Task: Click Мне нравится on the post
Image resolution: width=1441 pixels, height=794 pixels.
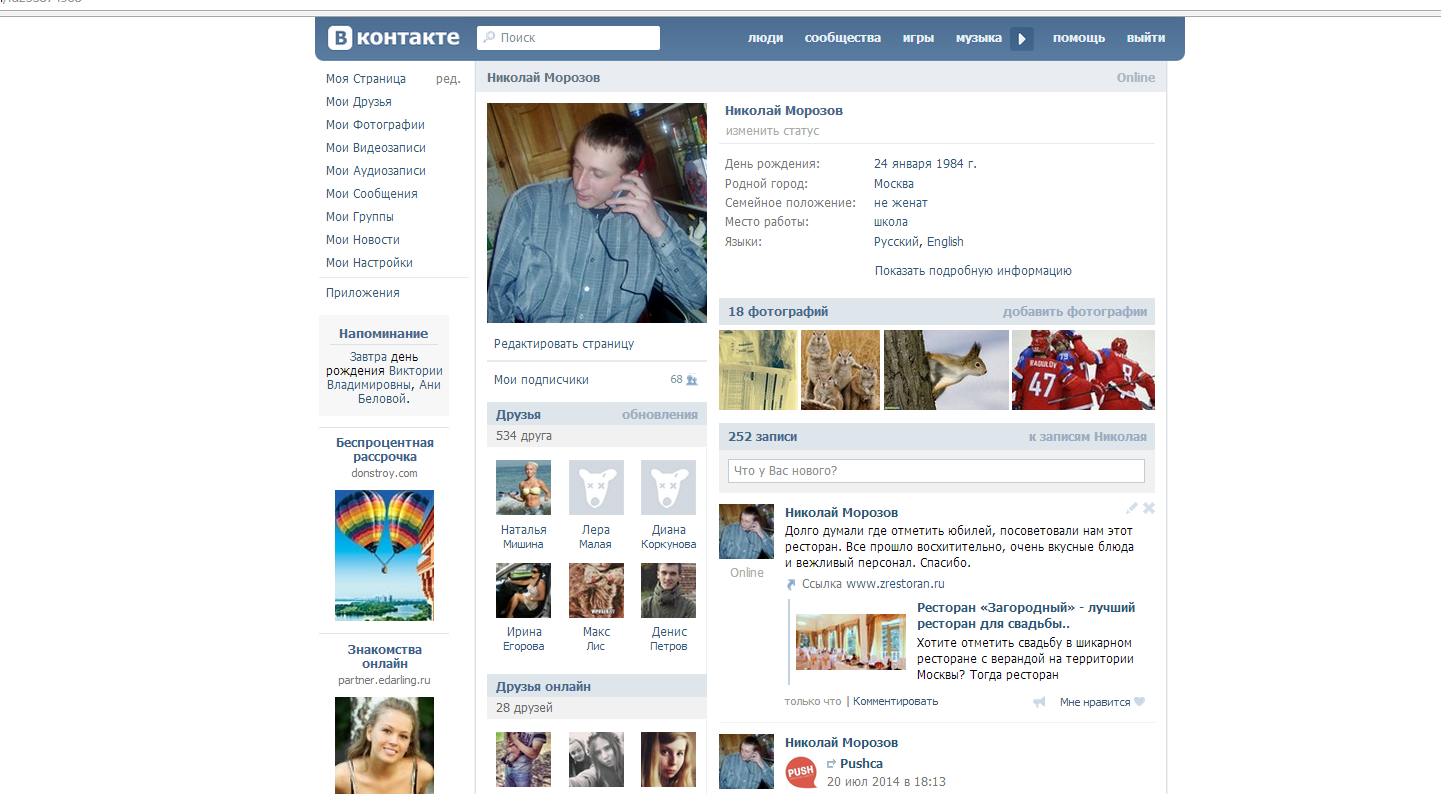Action: point(1095,702)
